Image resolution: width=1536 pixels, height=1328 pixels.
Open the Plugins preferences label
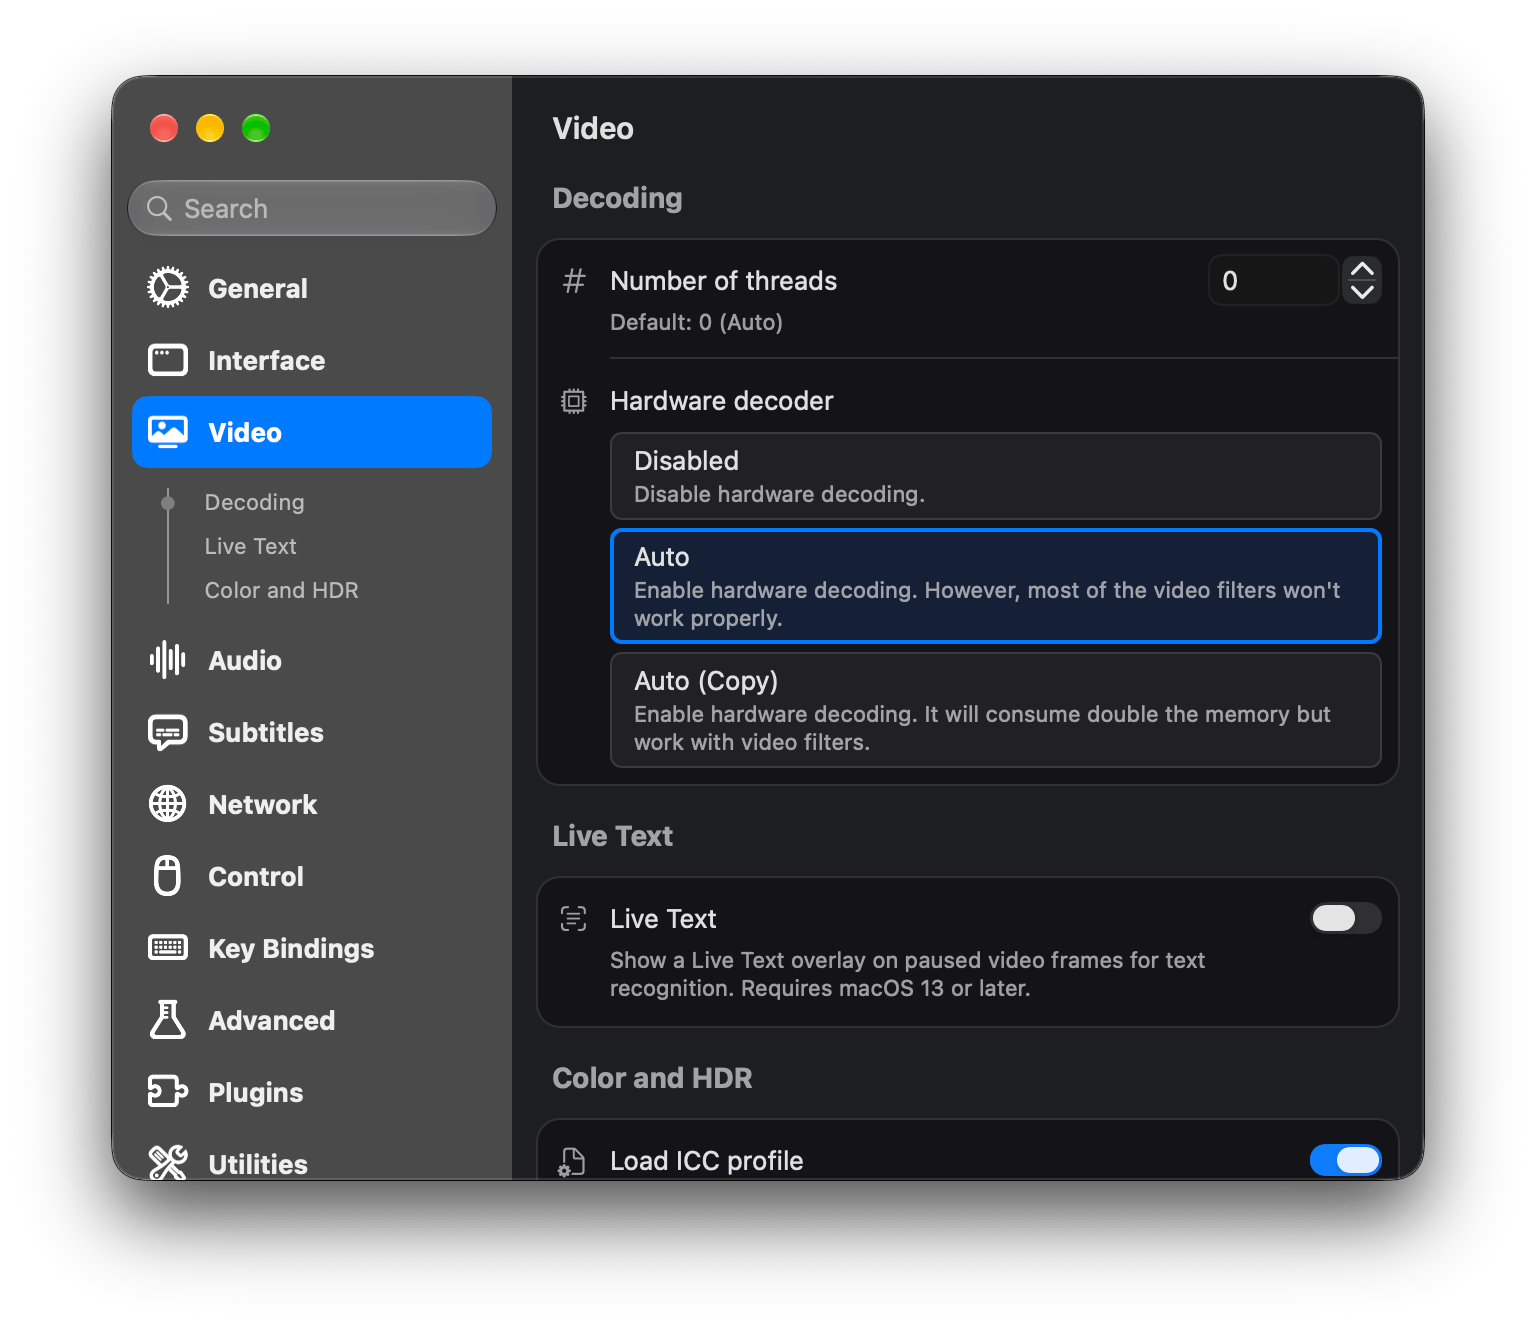pyautogui.click(x=256, y=1093)
